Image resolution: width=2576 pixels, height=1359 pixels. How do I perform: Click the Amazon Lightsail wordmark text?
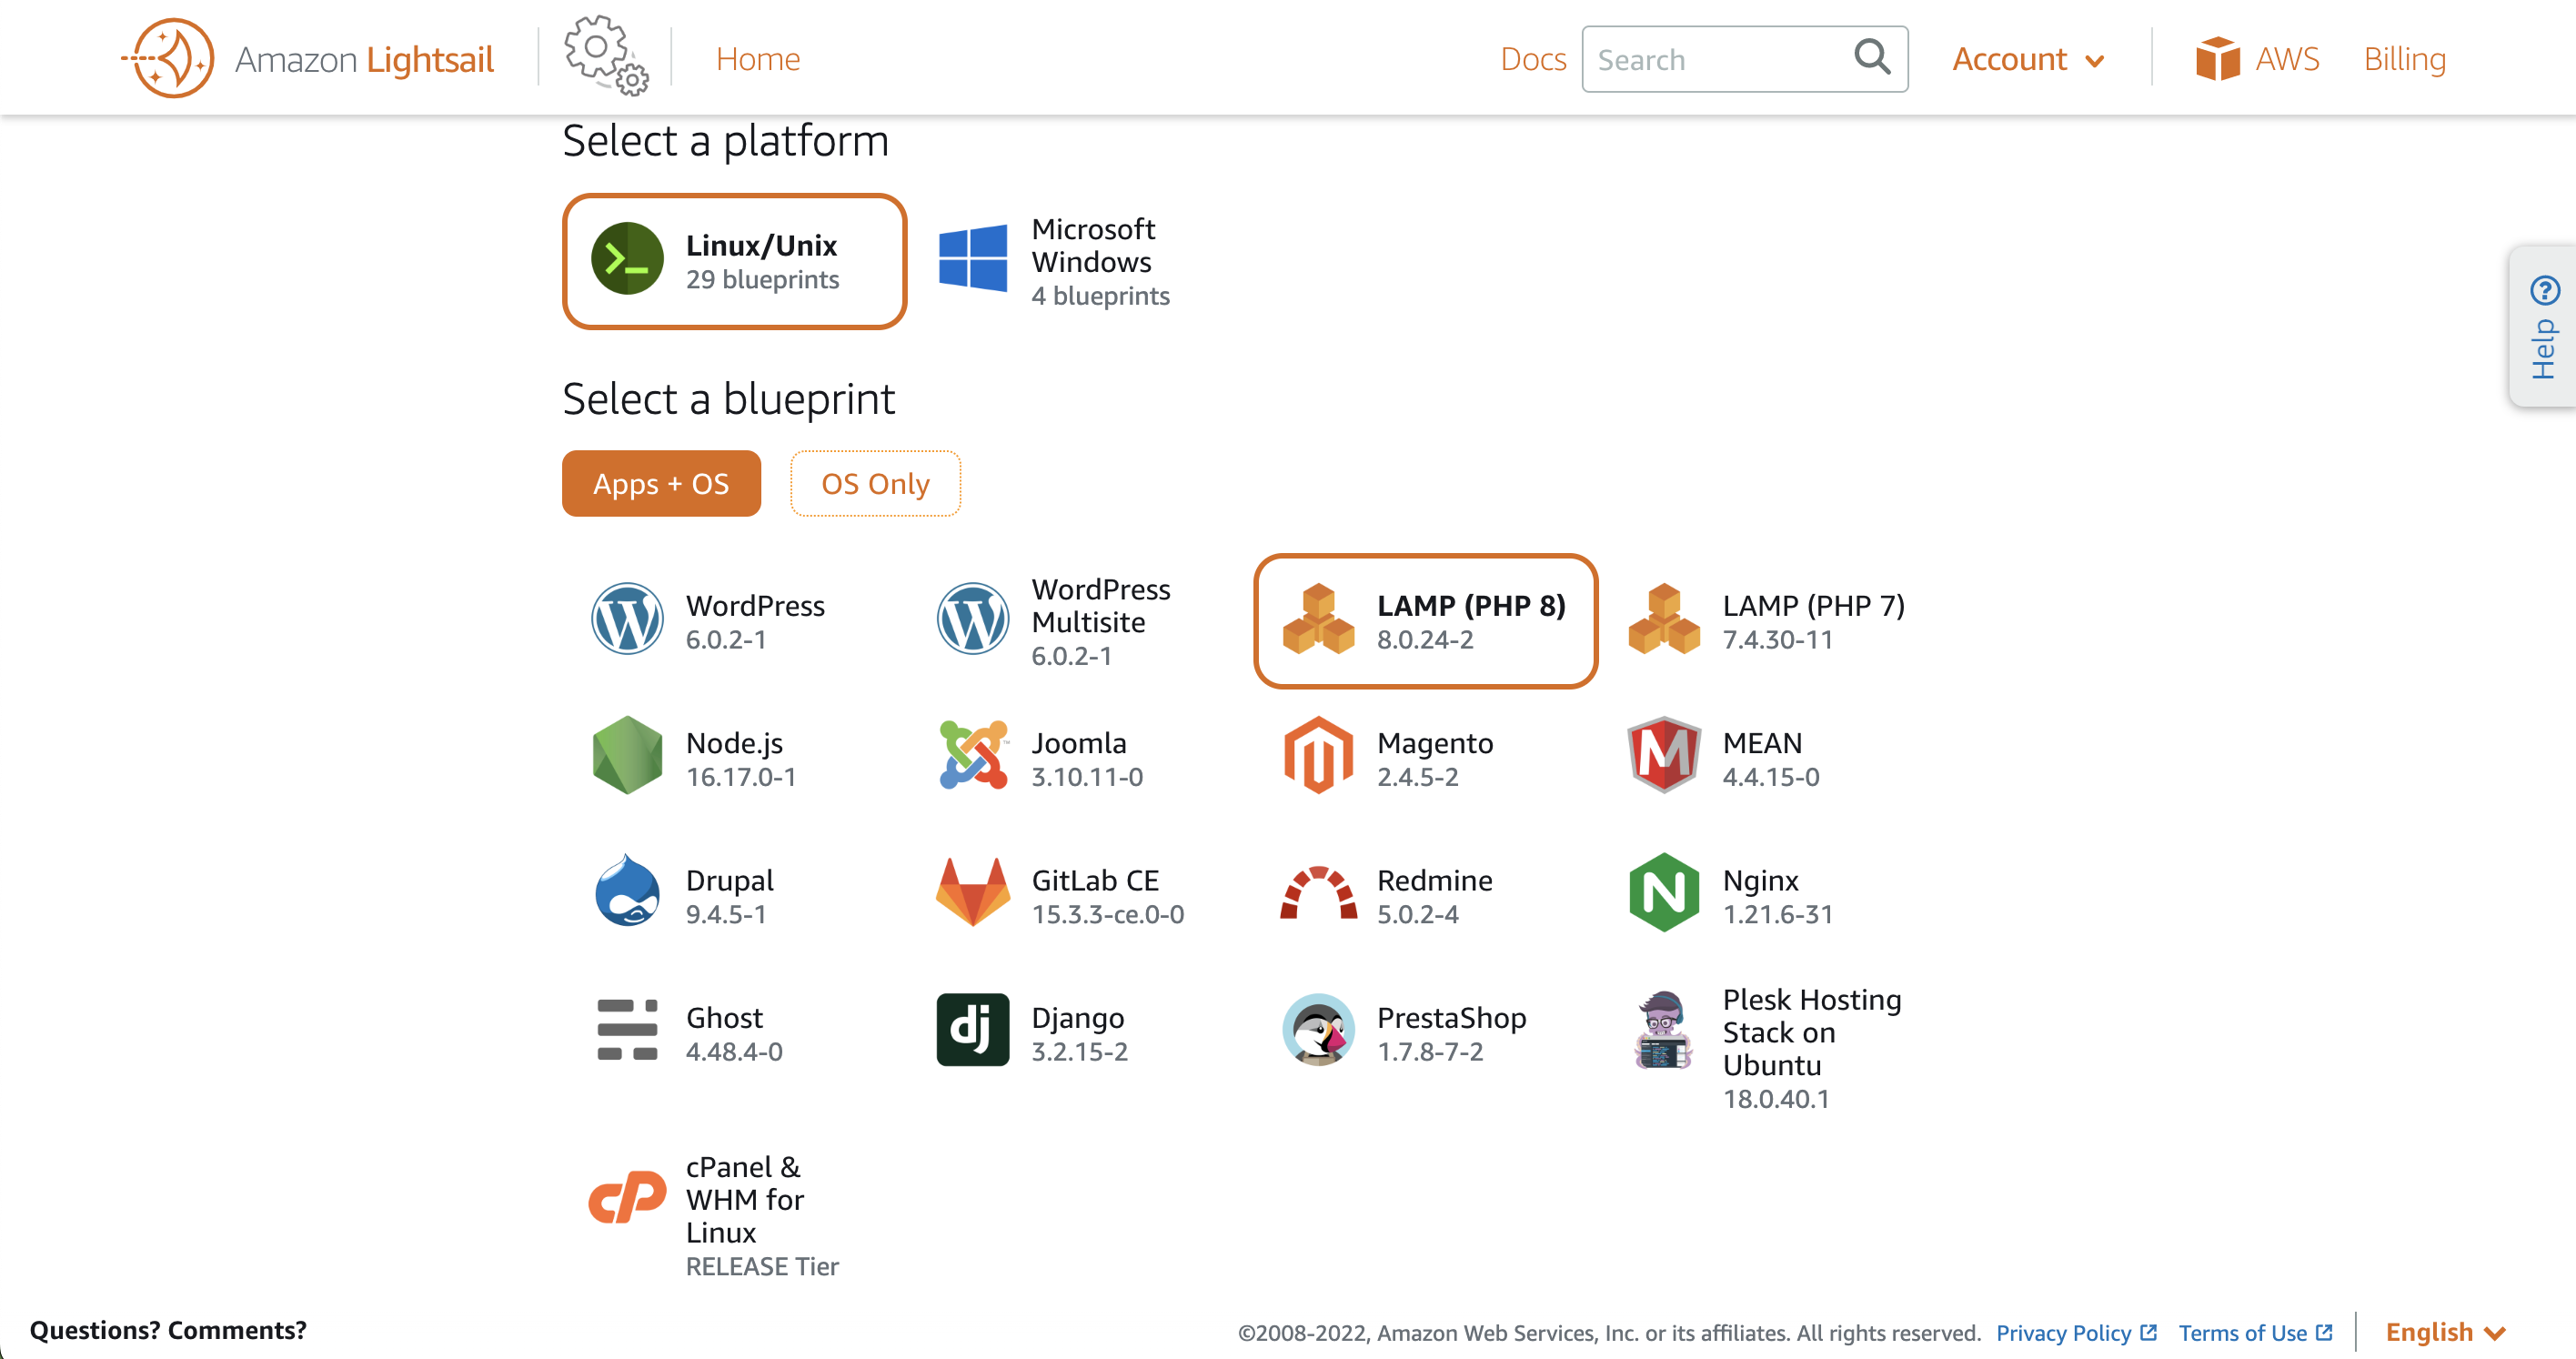(x=364, y=59)
